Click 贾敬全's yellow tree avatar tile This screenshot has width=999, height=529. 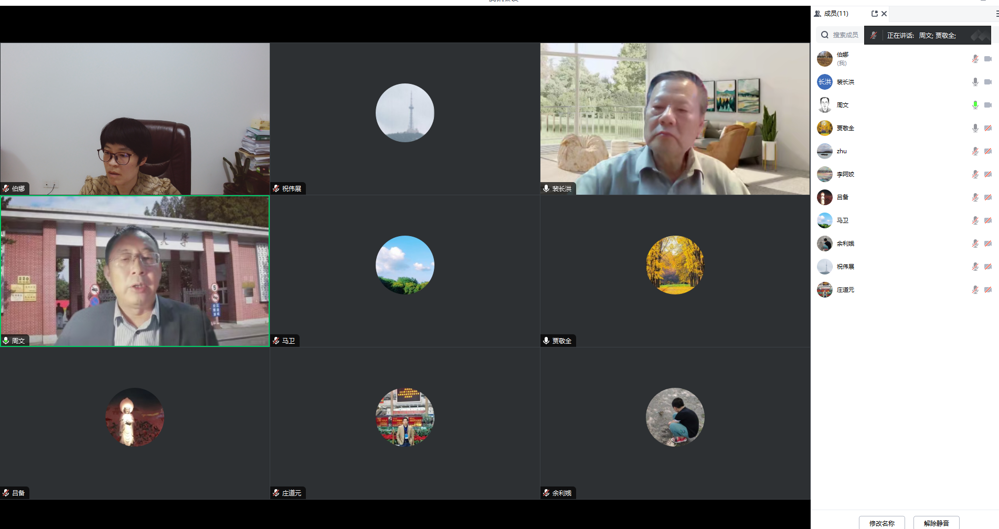pyautogui.click(x=675, y=265)
